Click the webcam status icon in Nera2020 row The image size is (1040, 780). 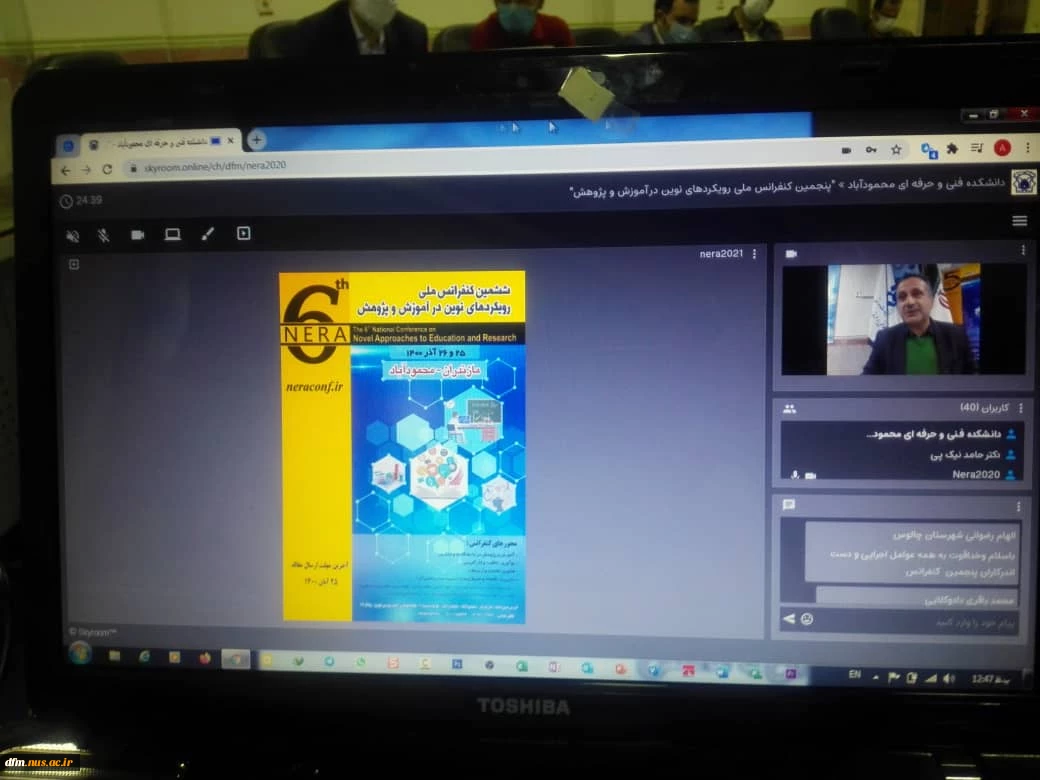tap(811, 476)
